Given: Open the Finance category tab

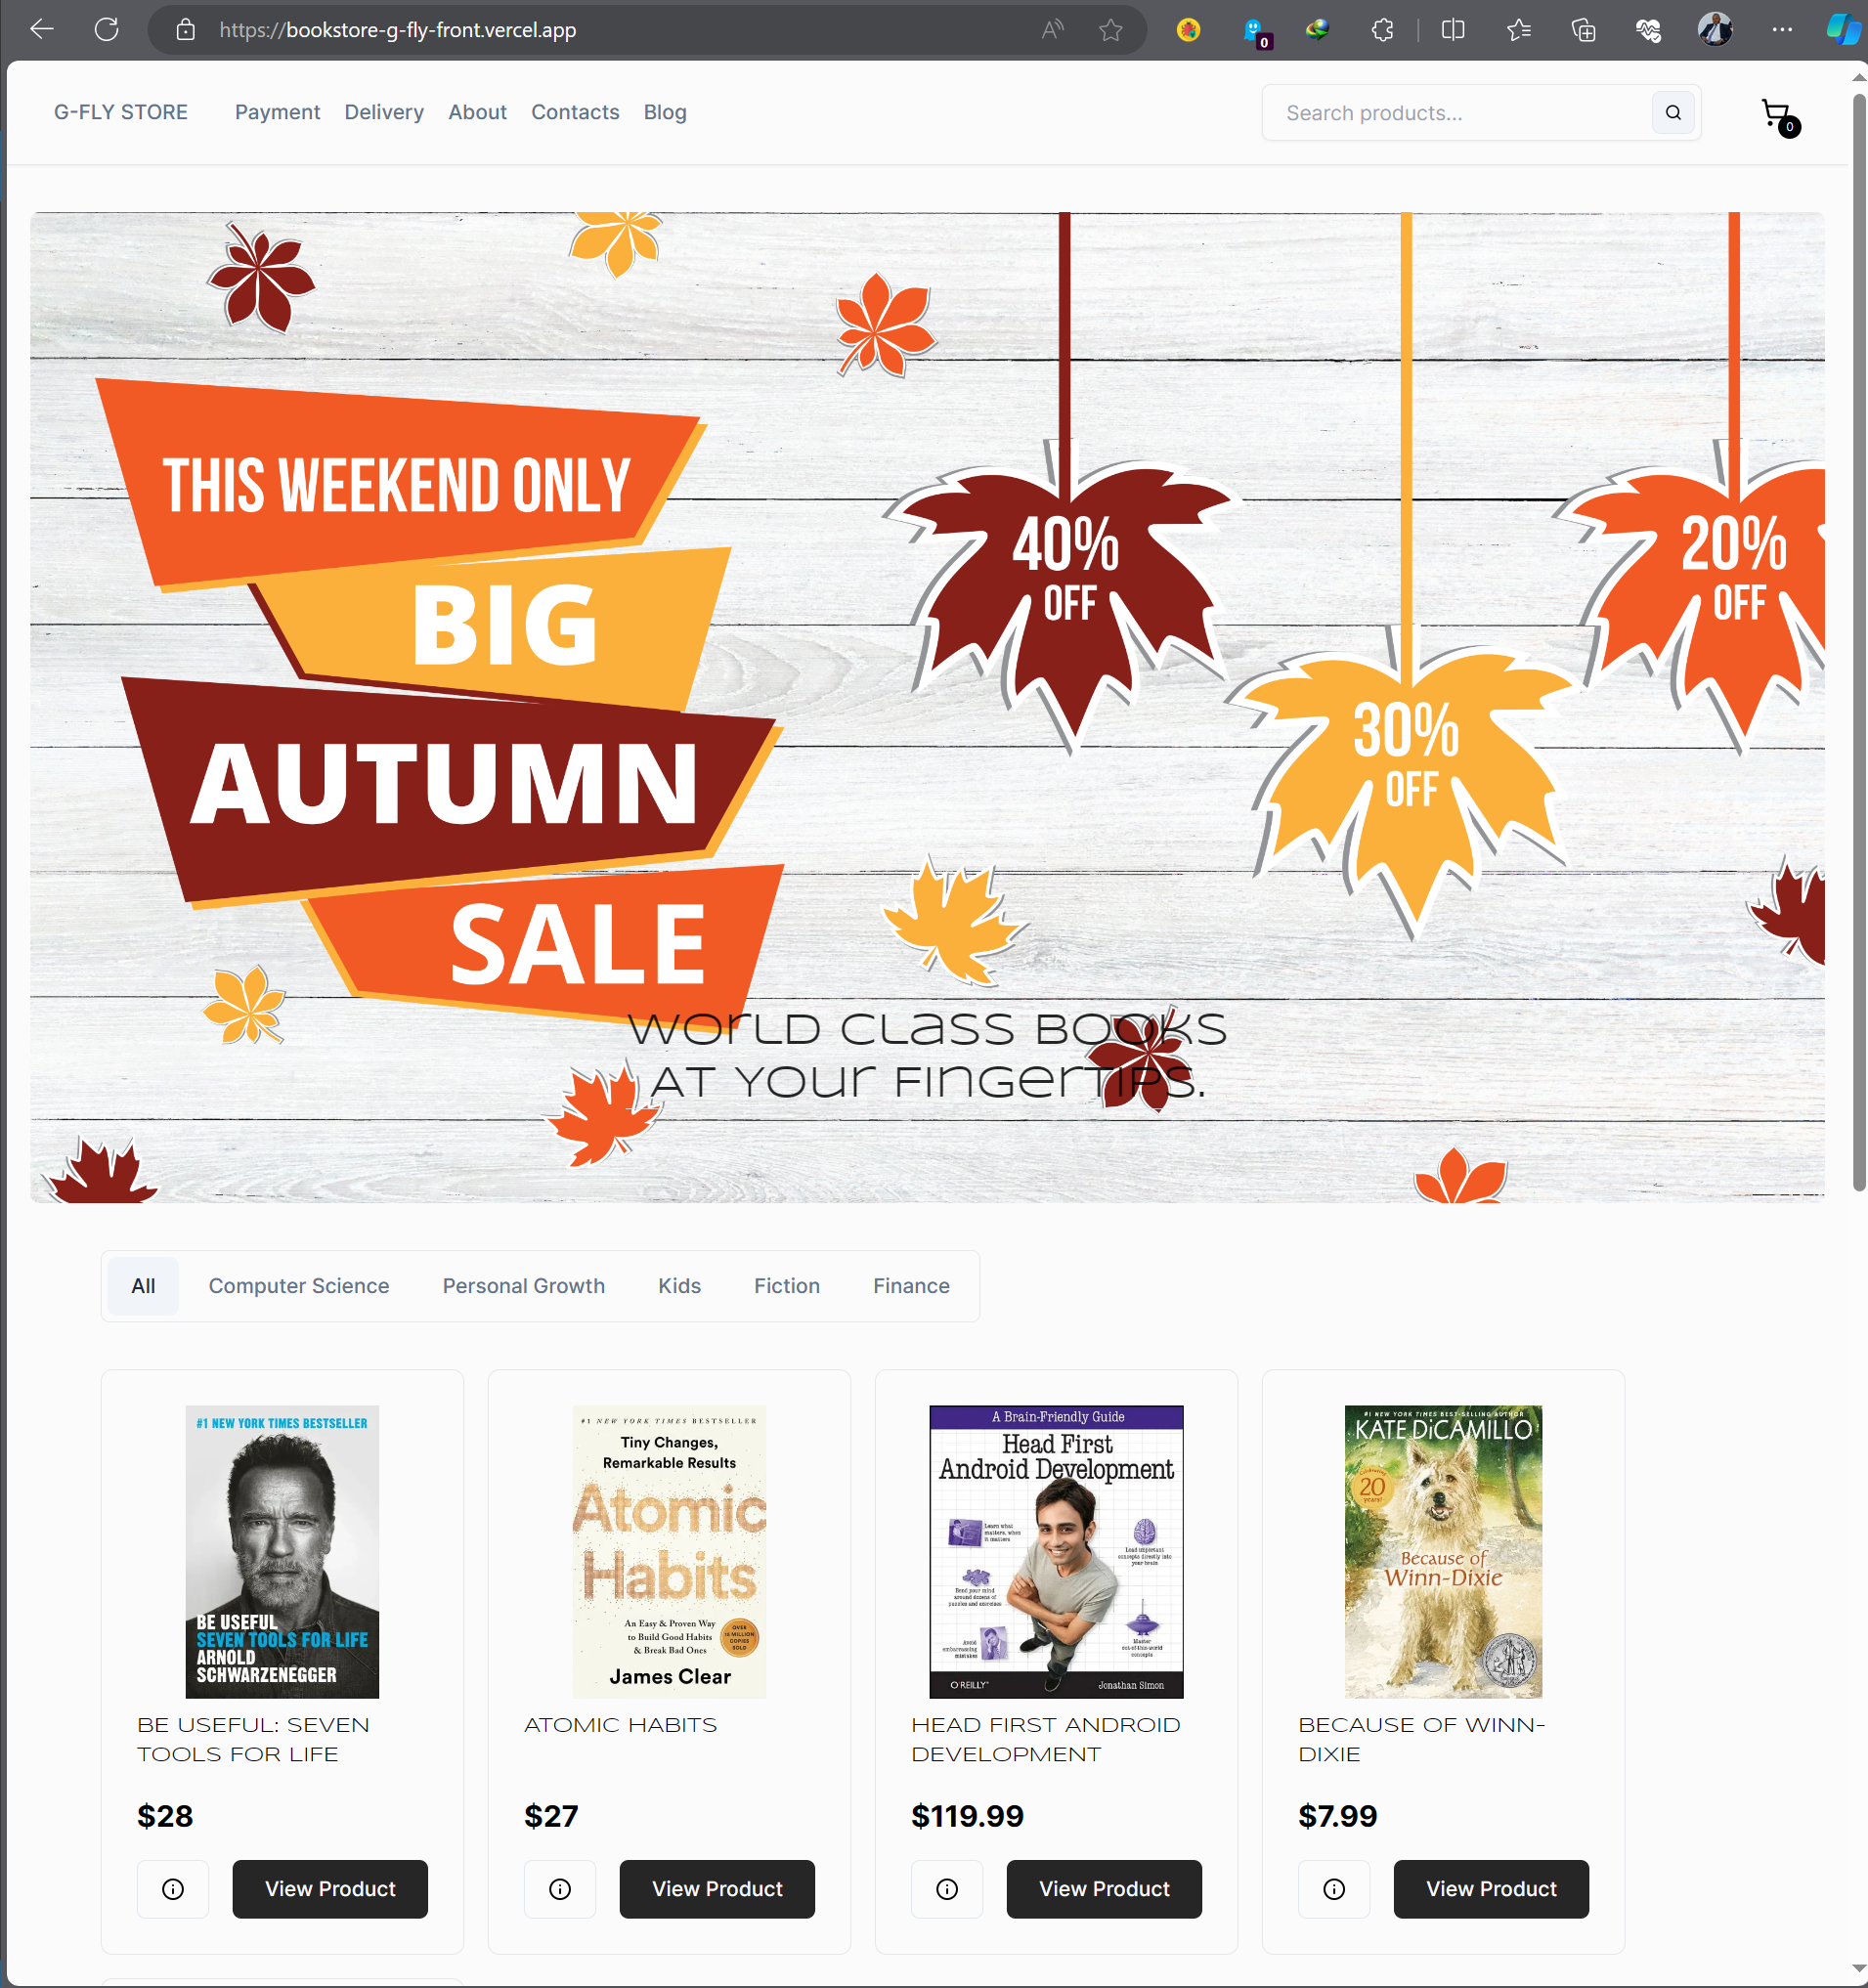Looking at the screenshot, I should 911,1286.
